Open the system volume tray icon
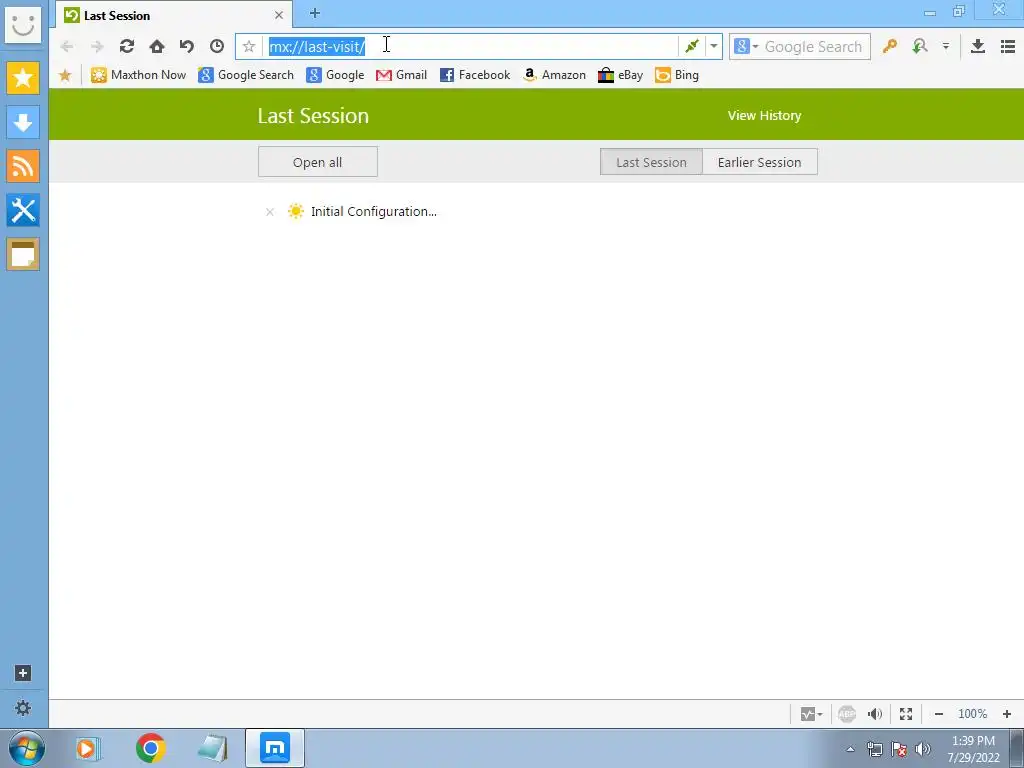Viewport: 1024px width, 768px height. coord(923,749)
